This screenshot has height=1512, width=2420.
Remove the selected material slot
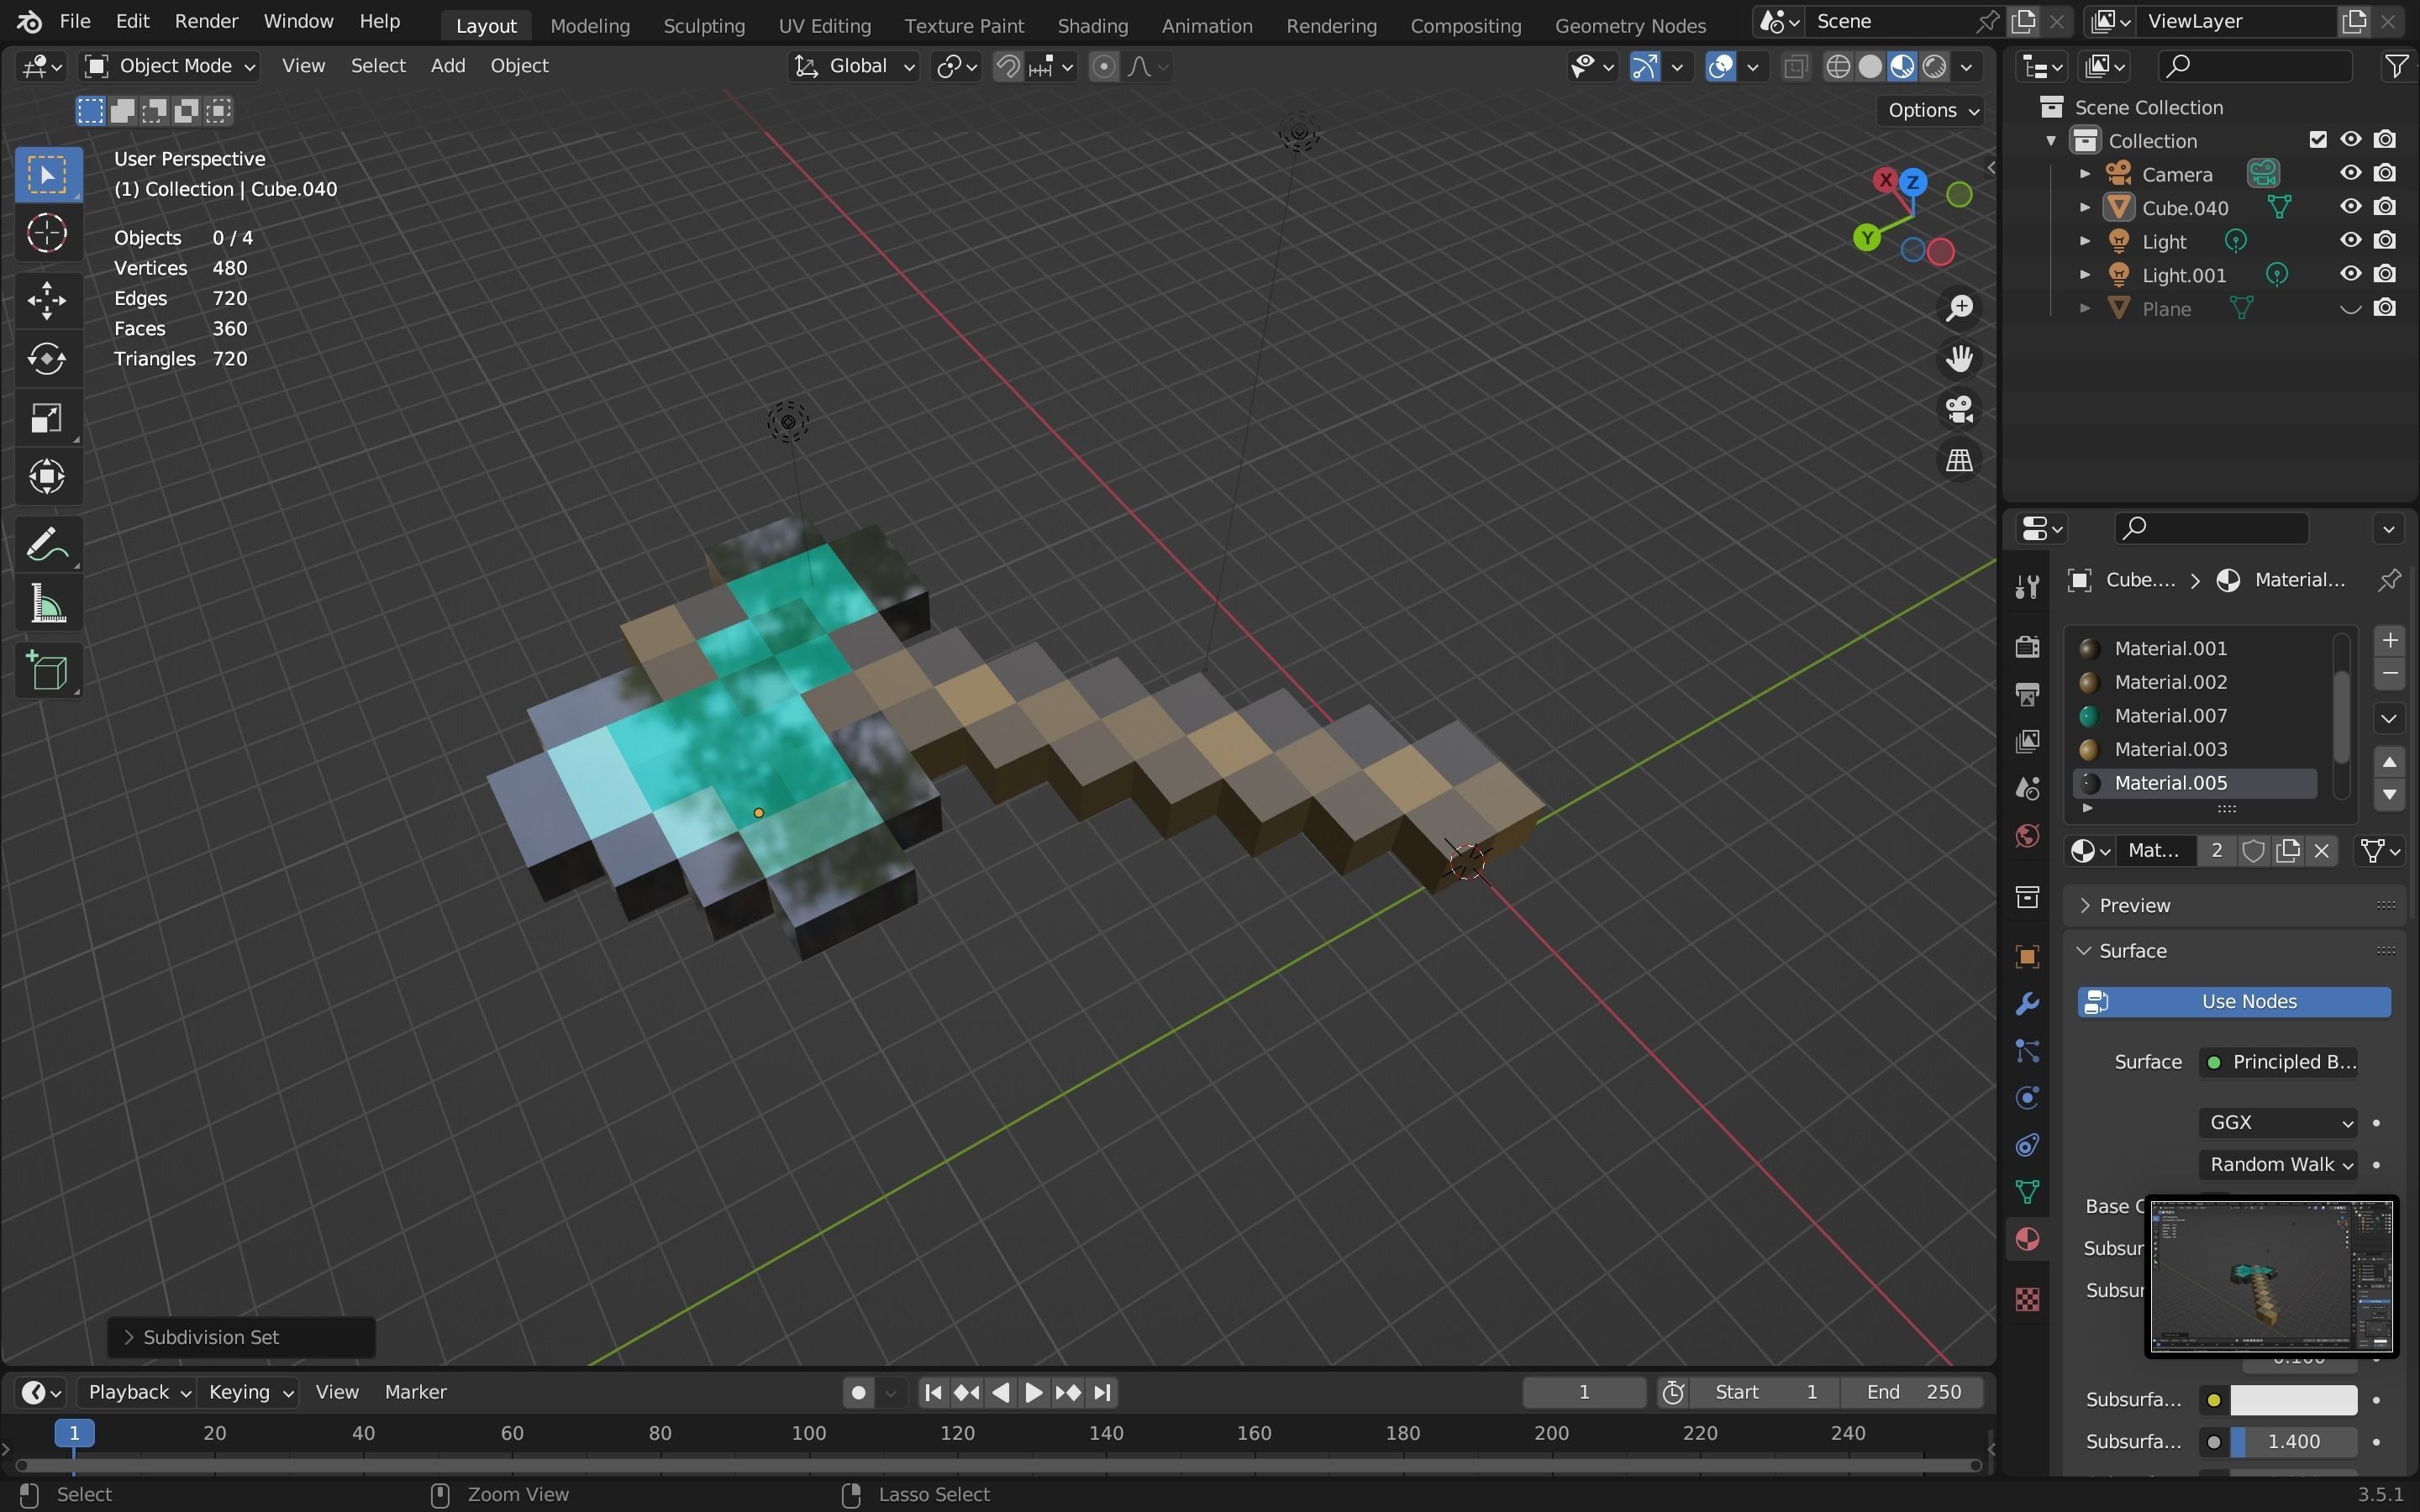pos(2389,675)
